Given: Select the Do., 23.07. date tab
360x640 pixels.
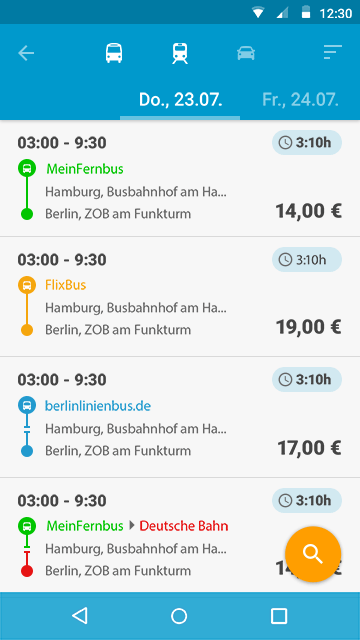Looking at the screenshot, I should click(180, 100).
